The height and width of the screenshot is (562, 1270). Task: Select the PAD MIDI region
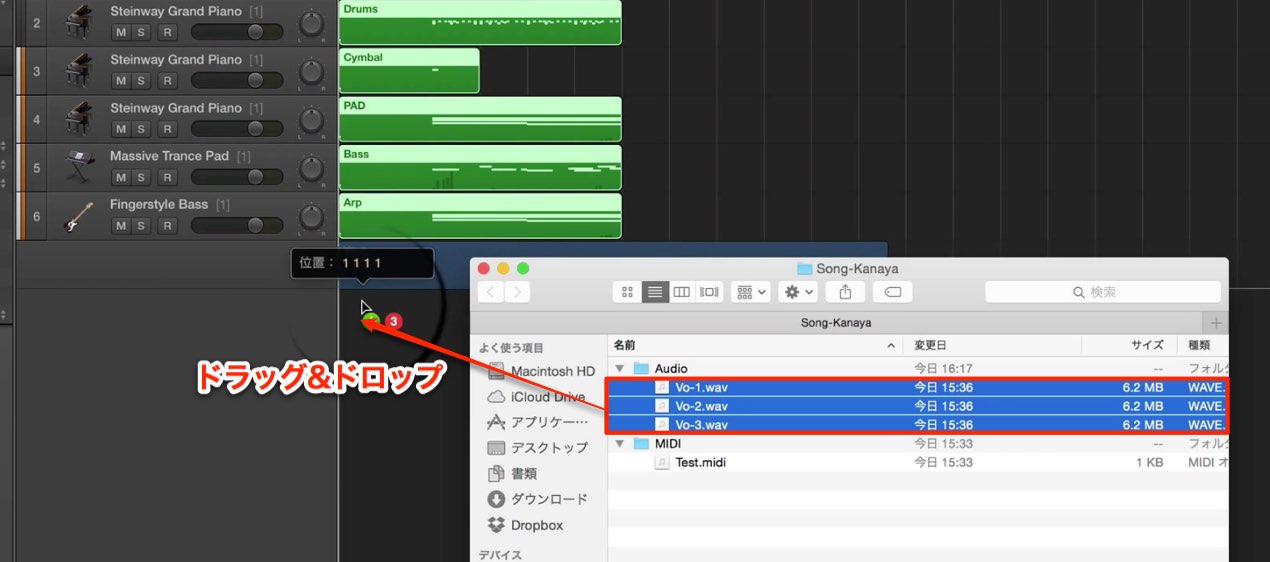[480, 118]
